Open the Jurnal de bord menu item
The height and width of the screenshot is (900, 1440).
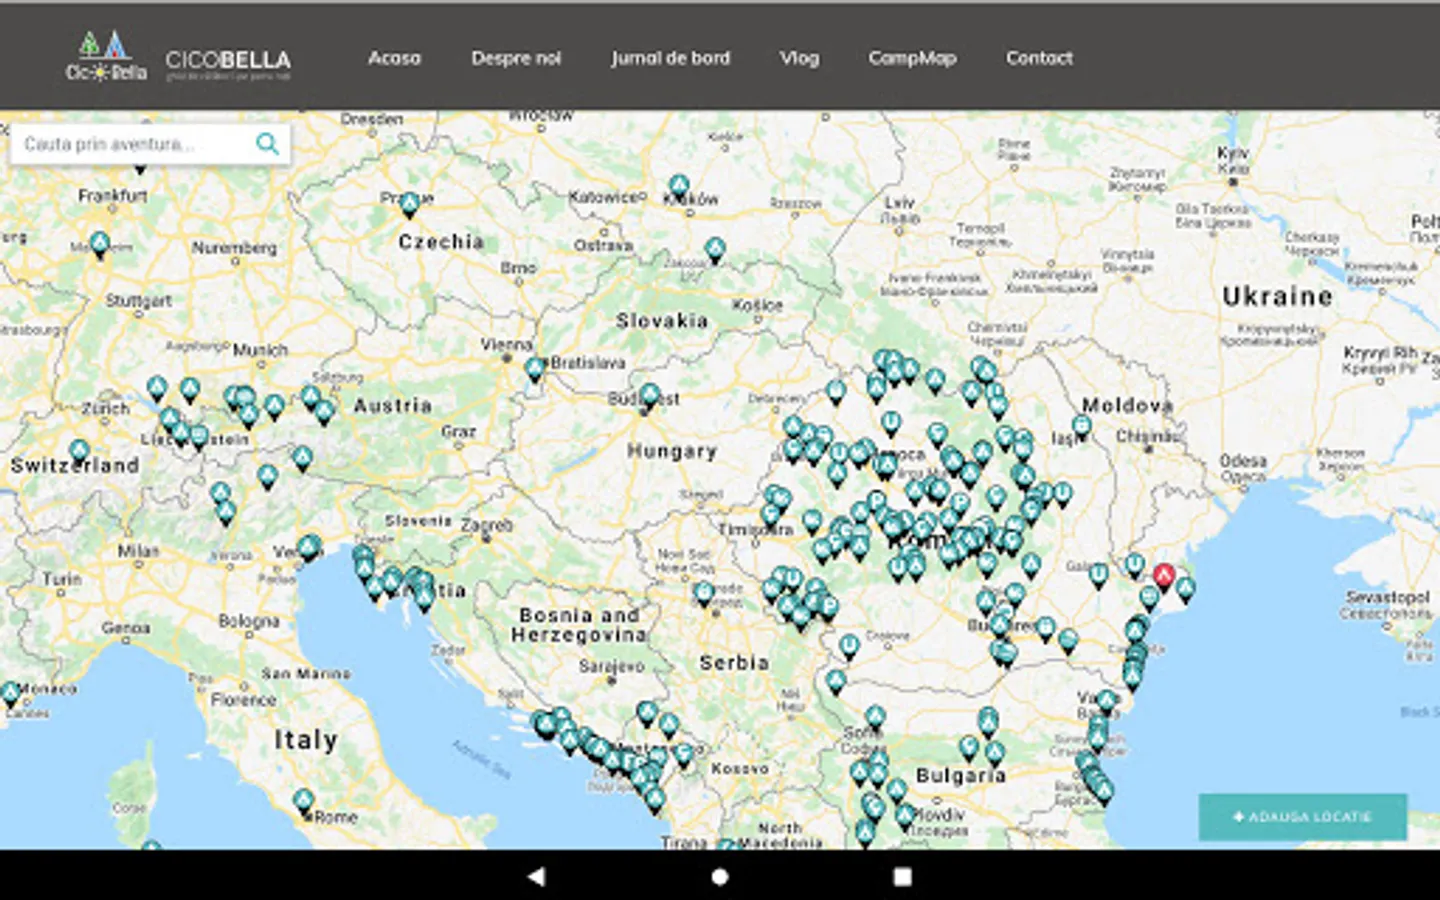coord(671,58)
